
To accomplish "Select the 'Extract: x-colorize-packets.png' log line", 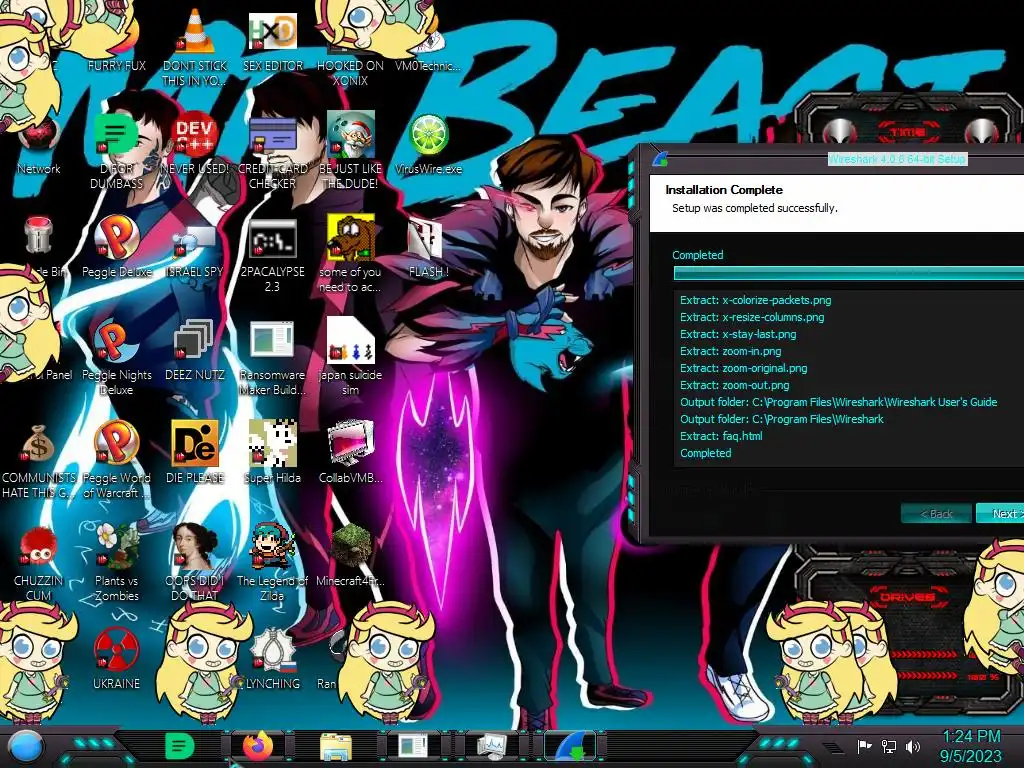I will pos(755,300).
